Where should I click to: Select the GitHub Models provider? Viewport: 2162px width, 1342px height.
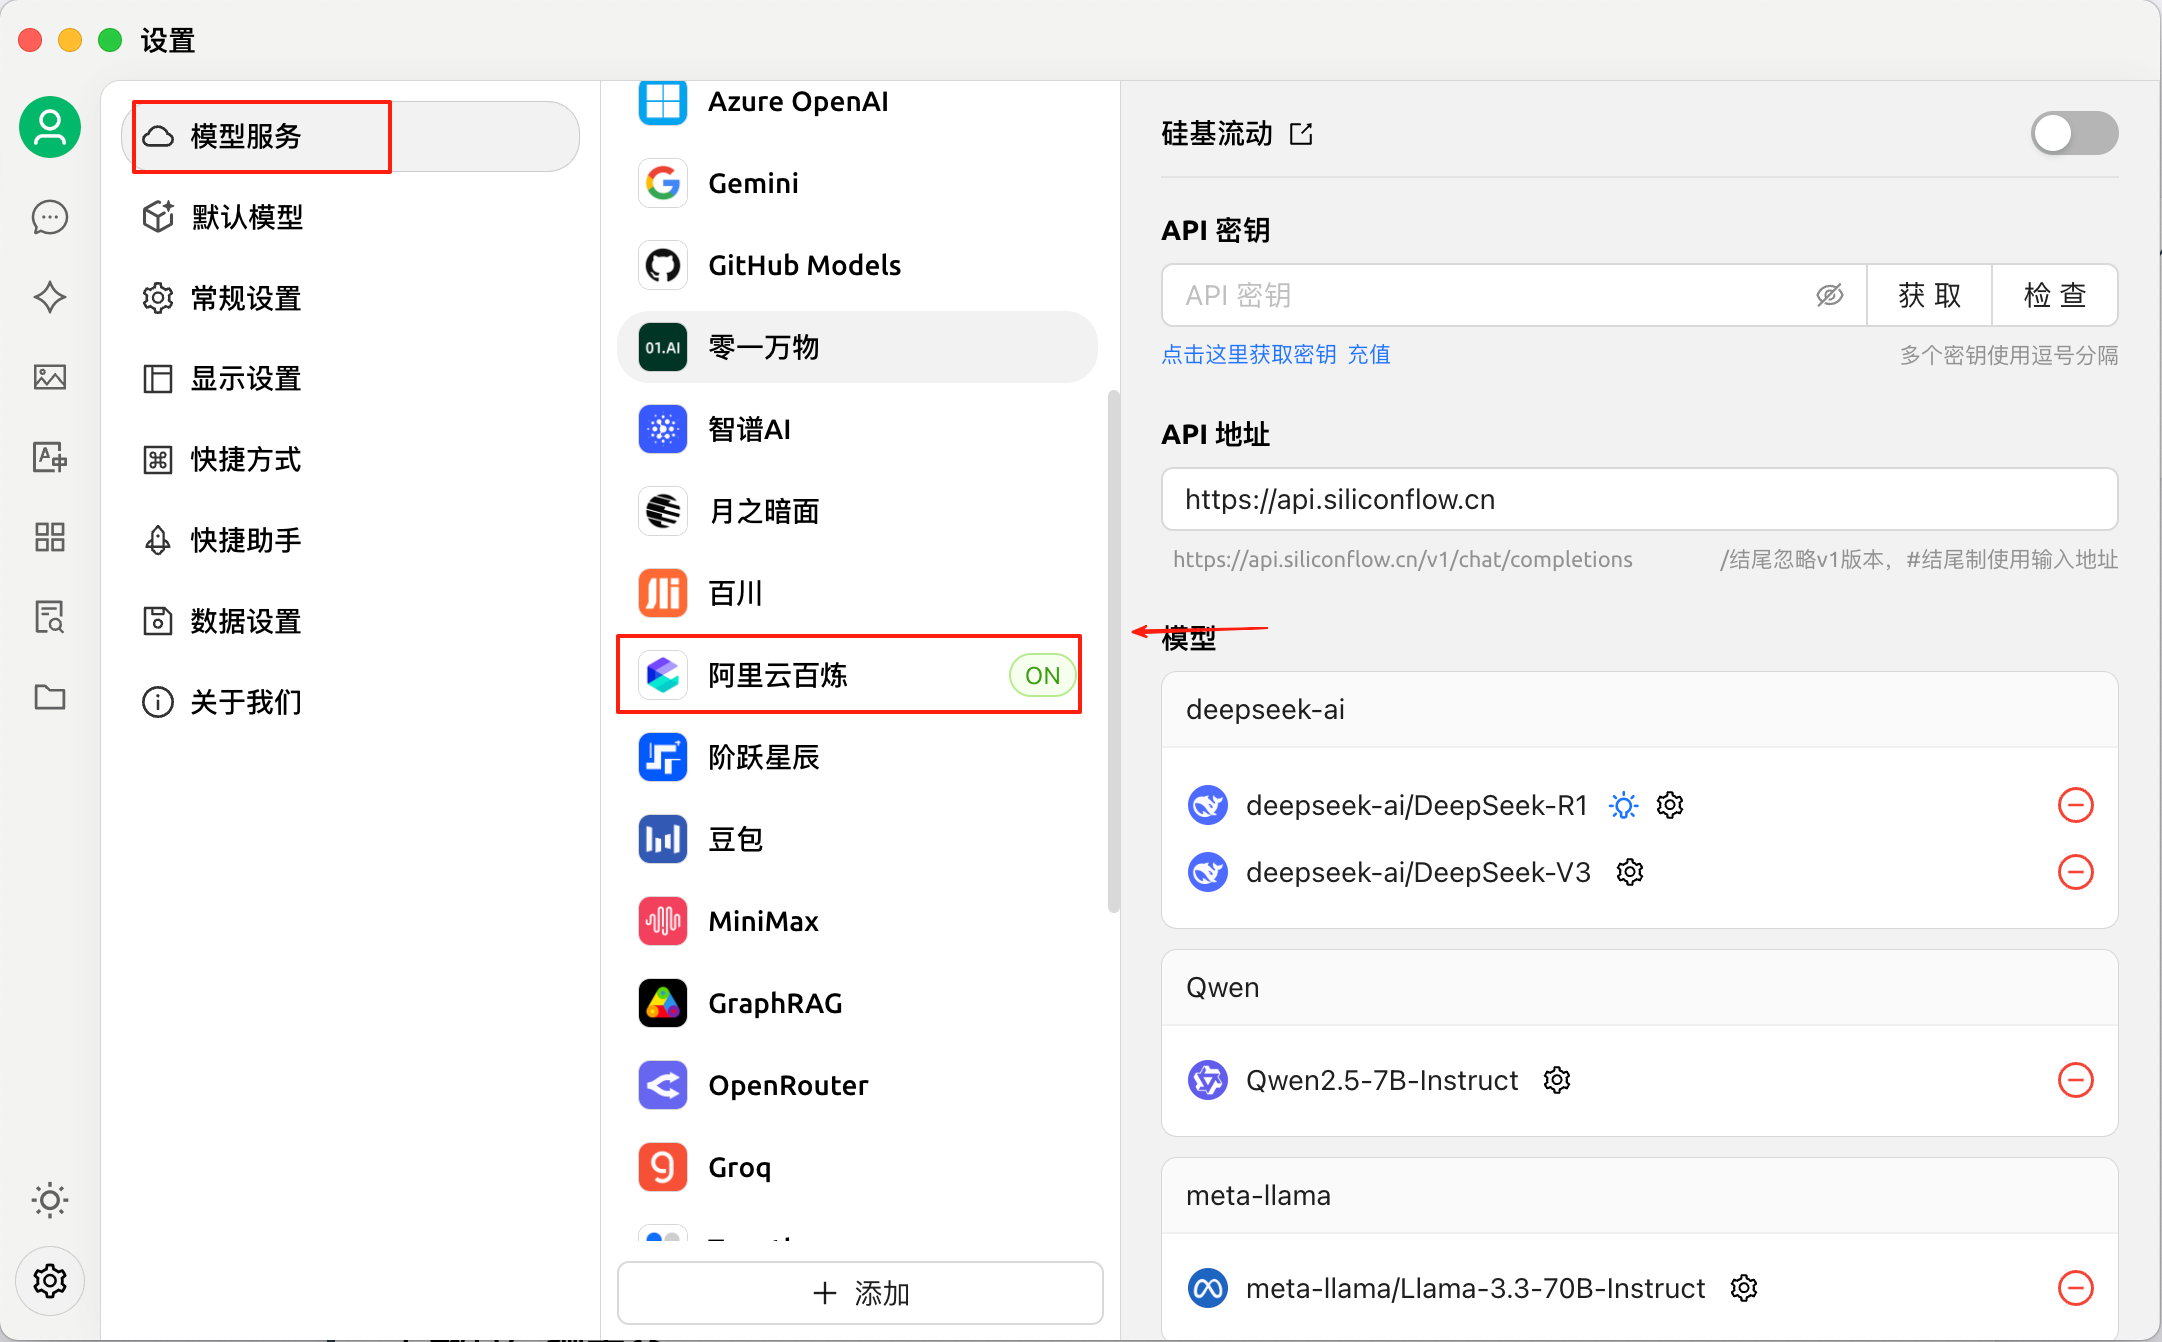click(857, 265)
